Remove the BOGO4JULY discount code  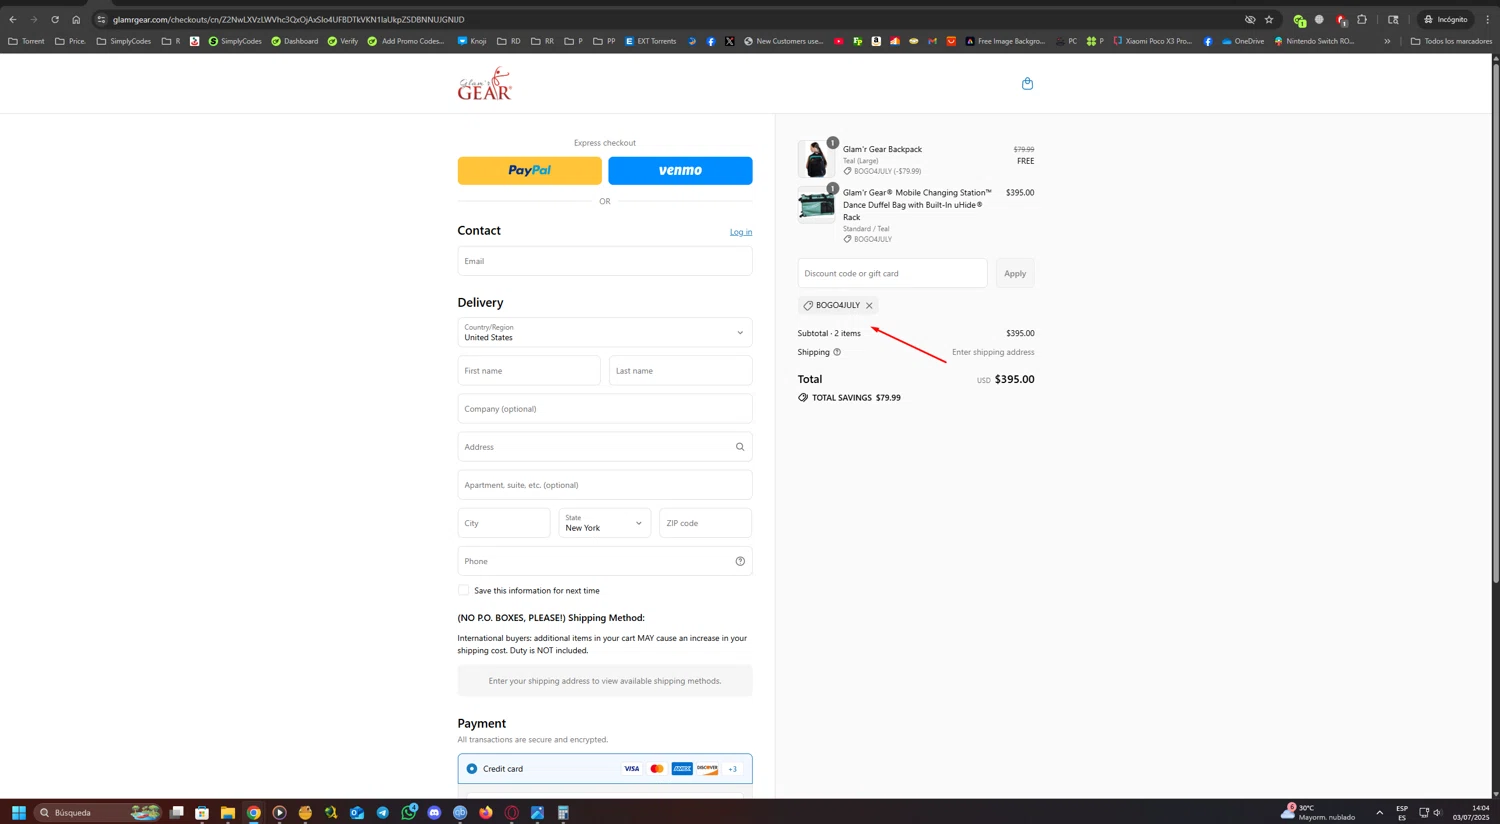869,306
